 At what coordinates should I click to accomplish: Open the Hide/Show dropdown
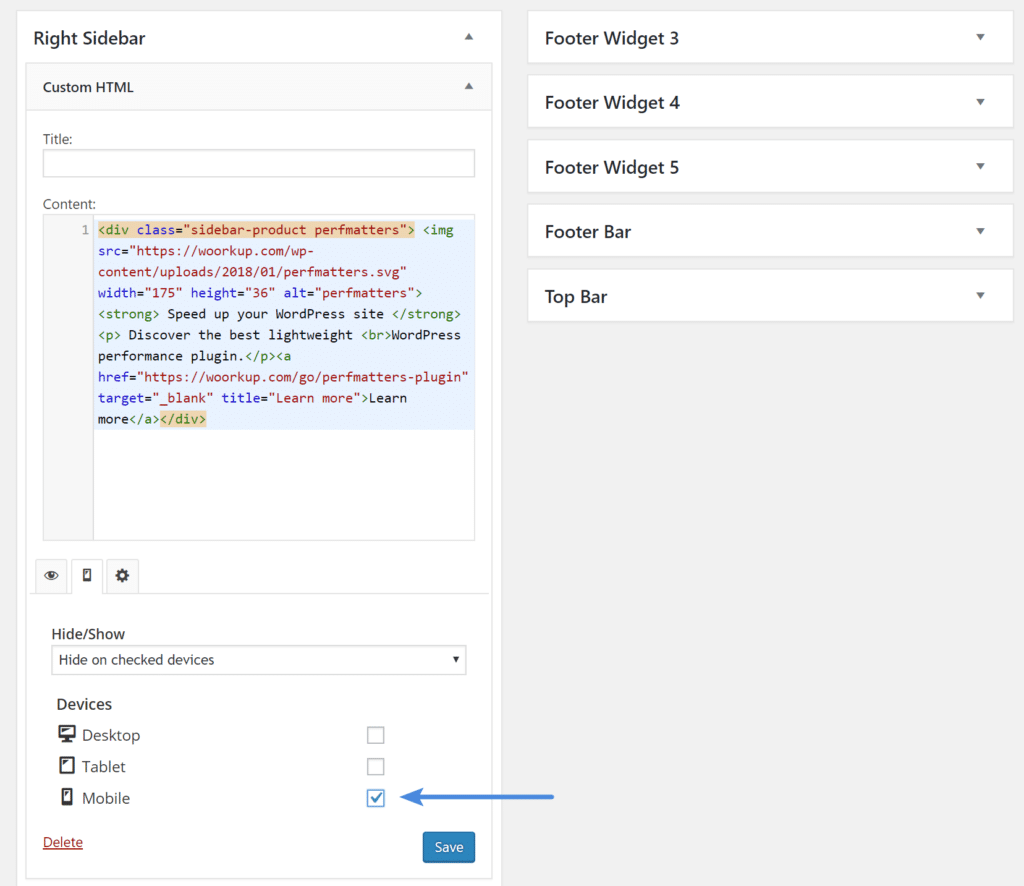pyautogui.click(x=259, y=660)
